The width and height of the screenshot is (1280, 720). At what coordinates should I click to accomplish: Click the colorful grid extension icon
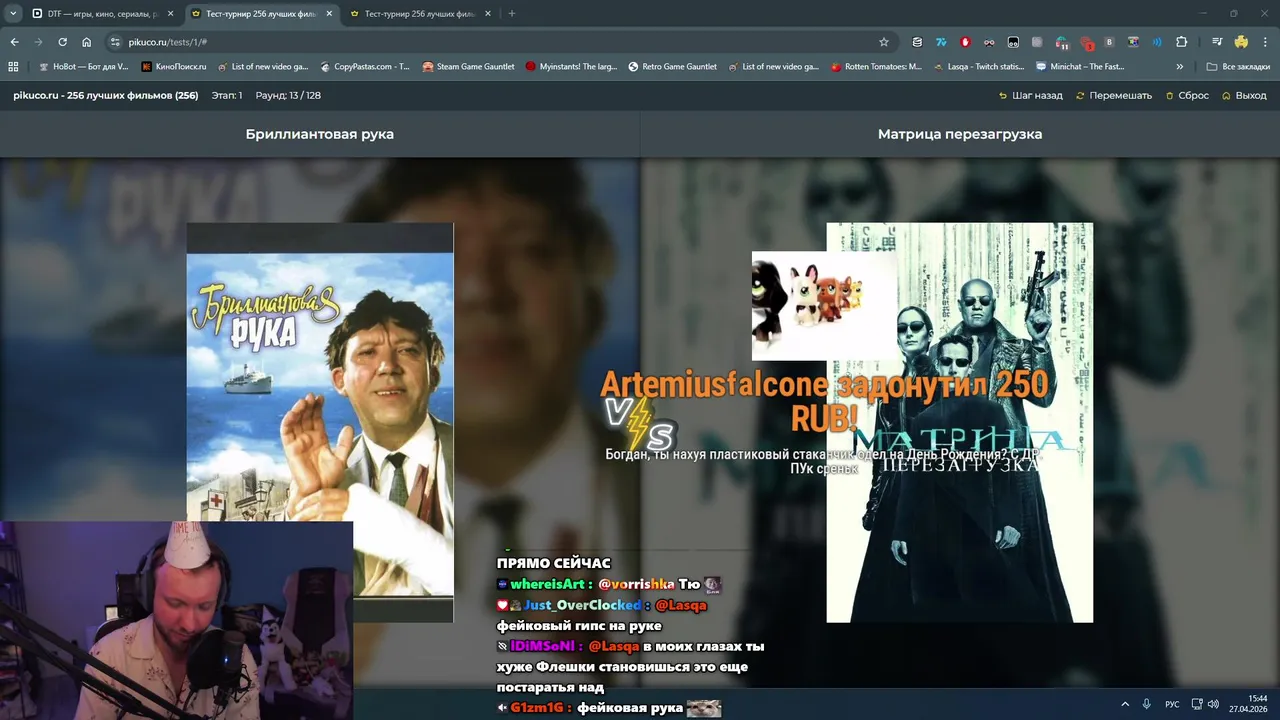(1133, 42)
